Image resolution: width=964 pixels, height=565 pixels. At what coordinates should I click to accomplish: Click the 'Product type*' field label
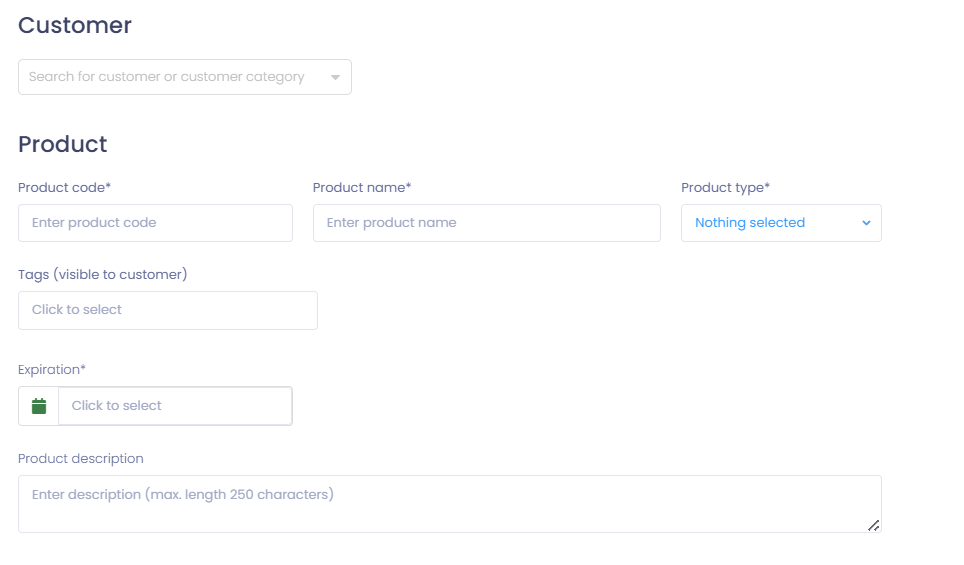[x=725, y=188]
